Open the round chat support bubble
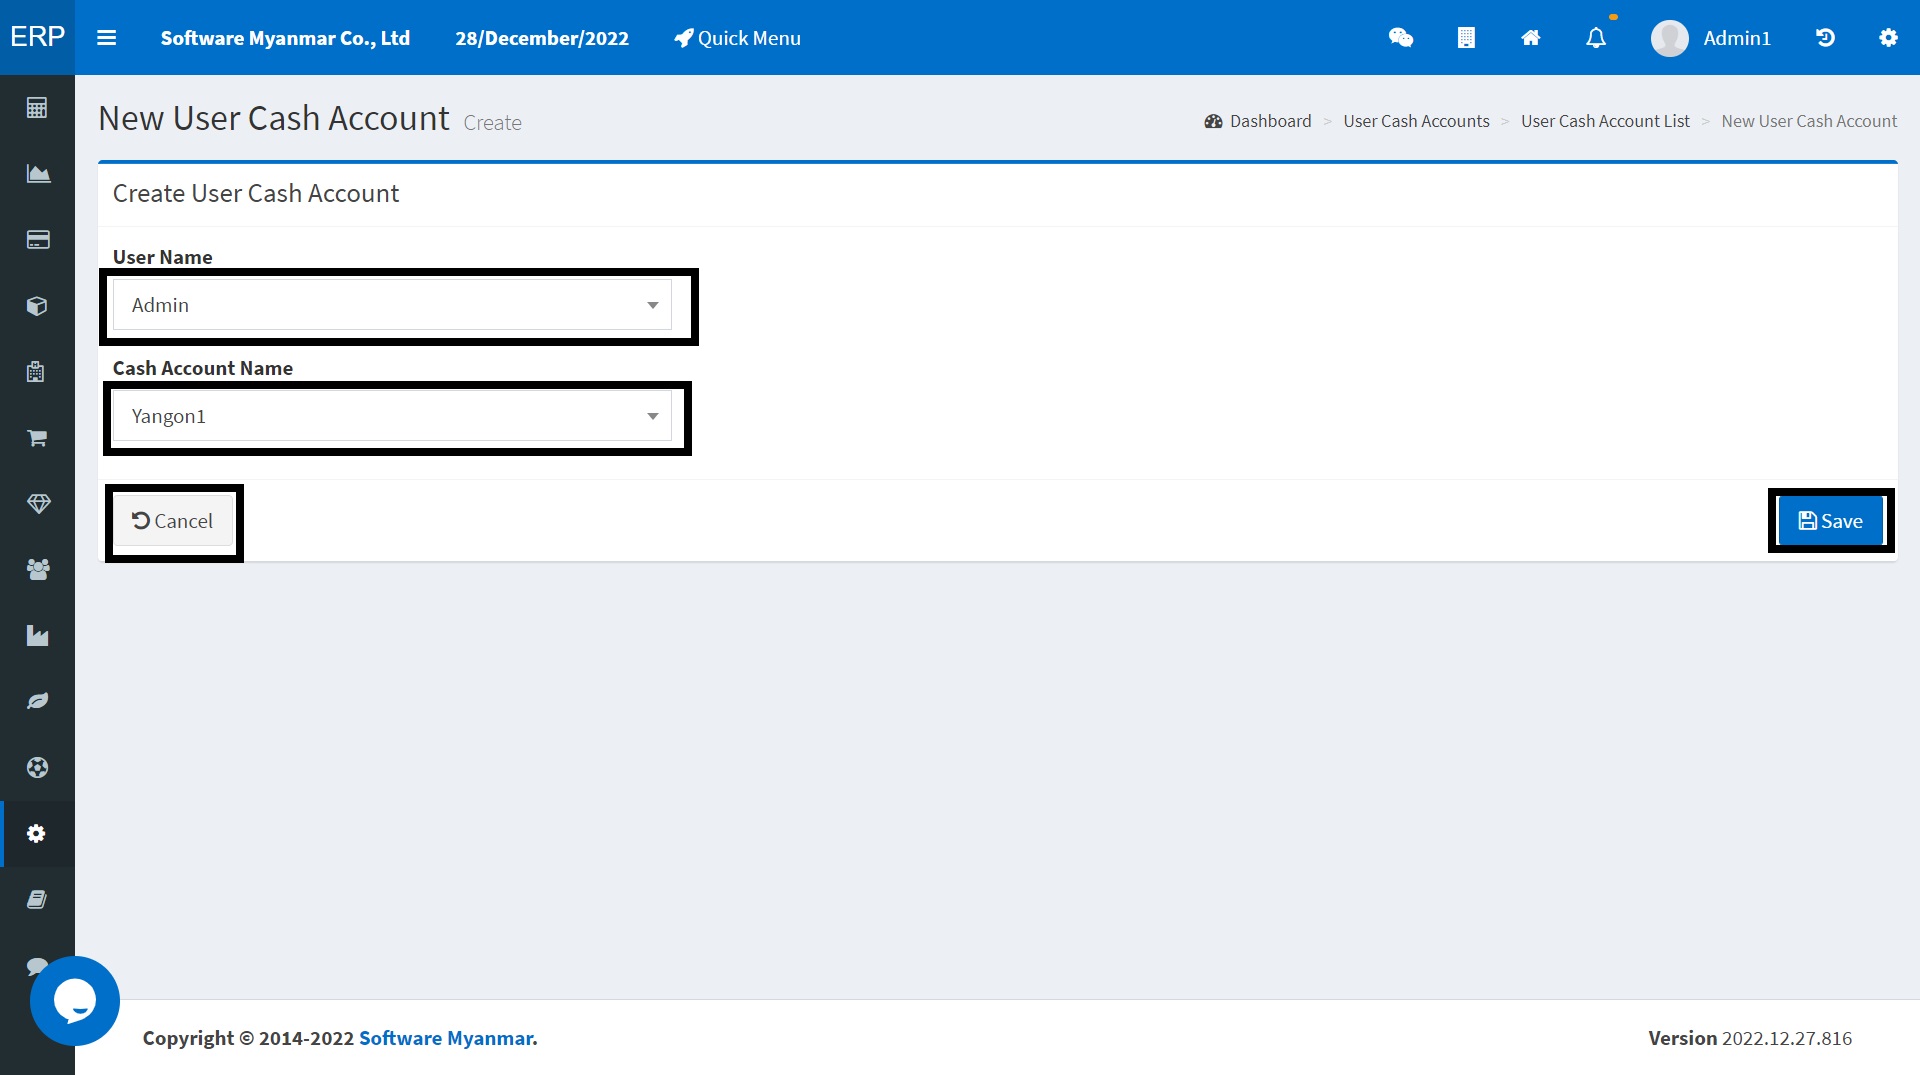Screen dimensions: 1920x1075 coord(75,1001)
